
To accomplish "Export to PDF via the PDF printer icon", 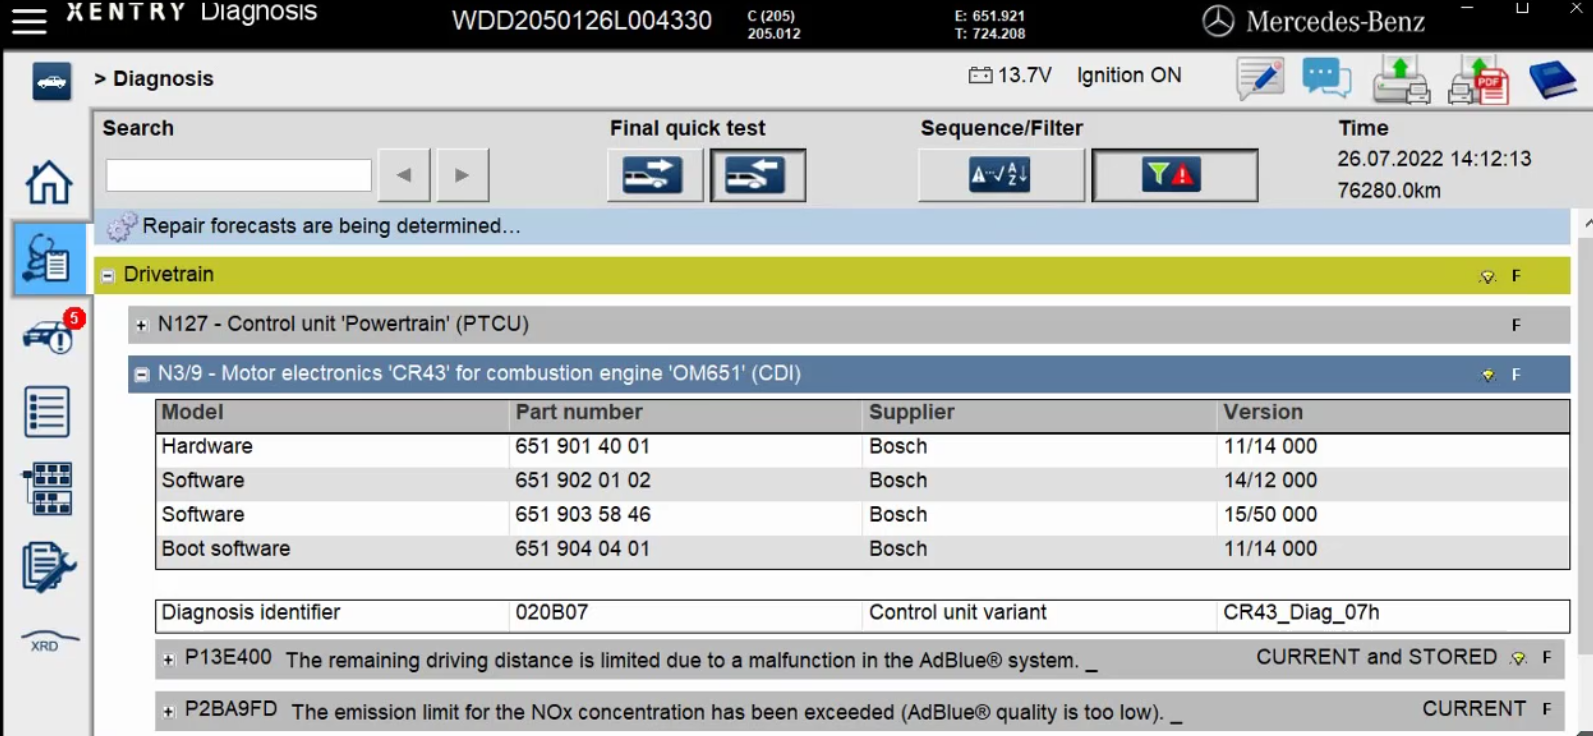I will [1478, 80].
